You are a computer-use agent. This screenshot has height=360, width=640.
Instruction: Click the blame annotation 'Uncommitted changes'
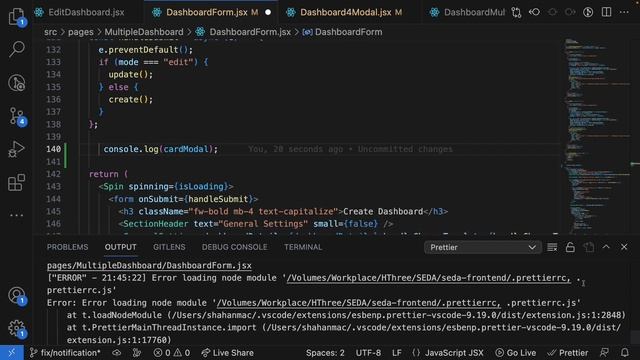[x=405, y=149]
